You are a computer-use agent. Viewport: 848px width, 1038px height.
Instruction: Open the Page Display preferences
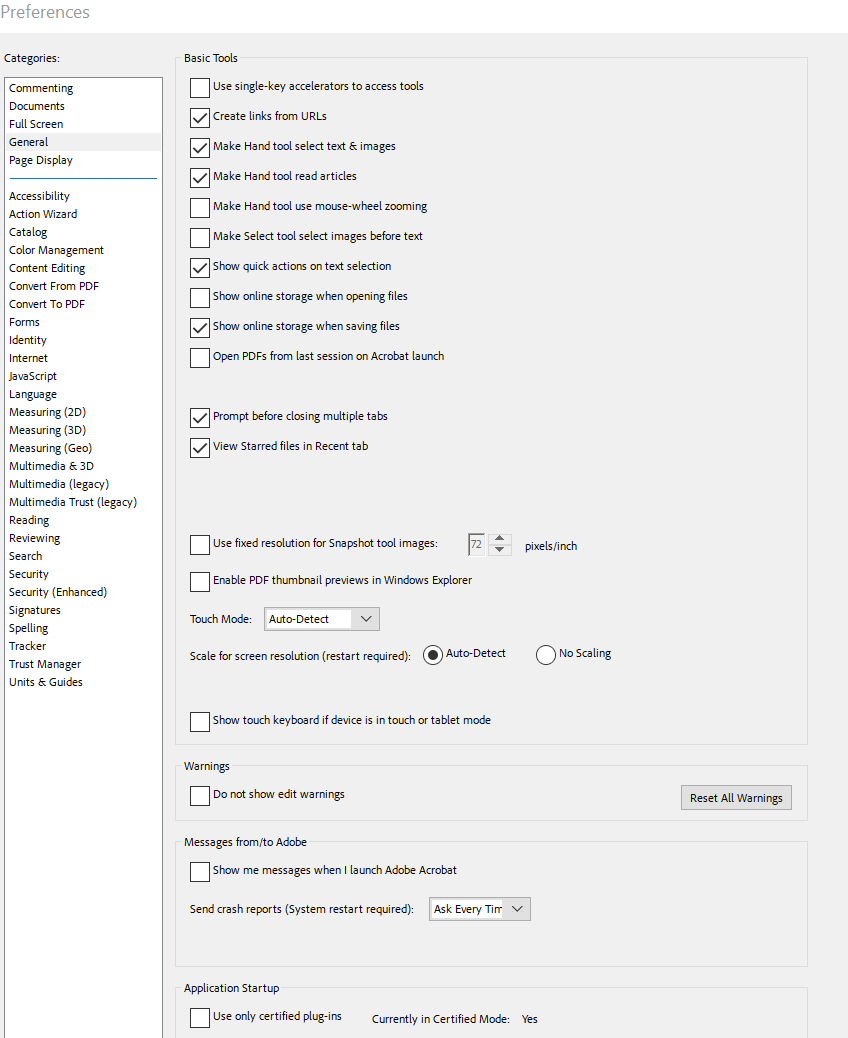[x=40, y=159]
